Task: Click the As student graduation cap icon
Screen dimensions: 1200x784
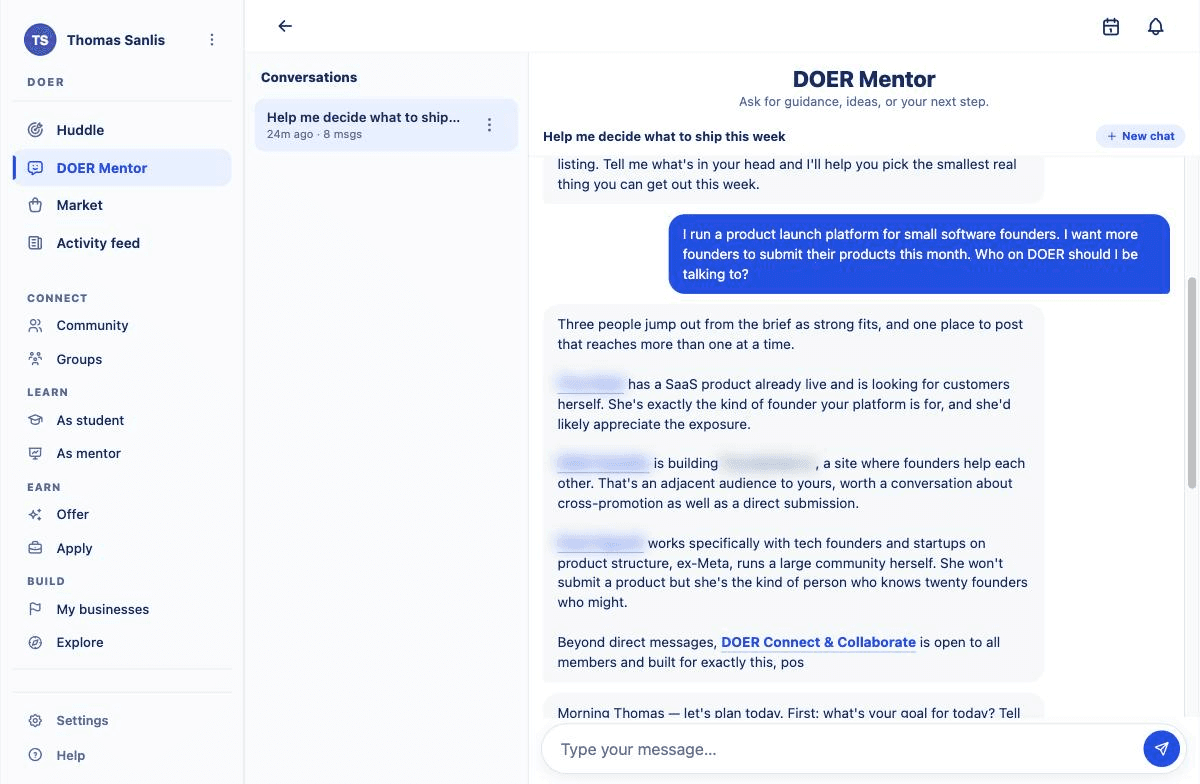Action: 36,420
